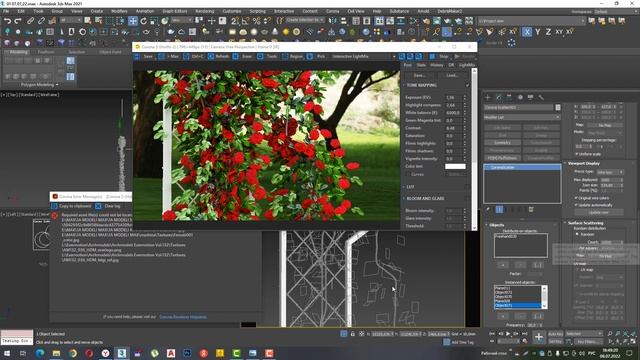Restrict transform to the Z axis

tap(548, 32)
